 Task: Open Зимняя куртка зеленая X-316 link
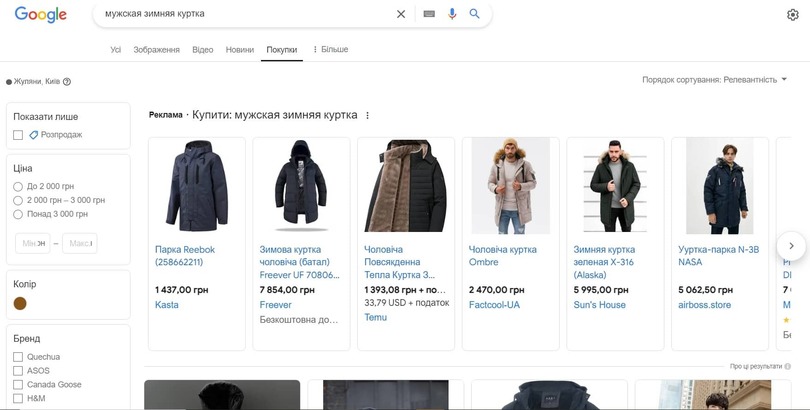pos(604,262)
